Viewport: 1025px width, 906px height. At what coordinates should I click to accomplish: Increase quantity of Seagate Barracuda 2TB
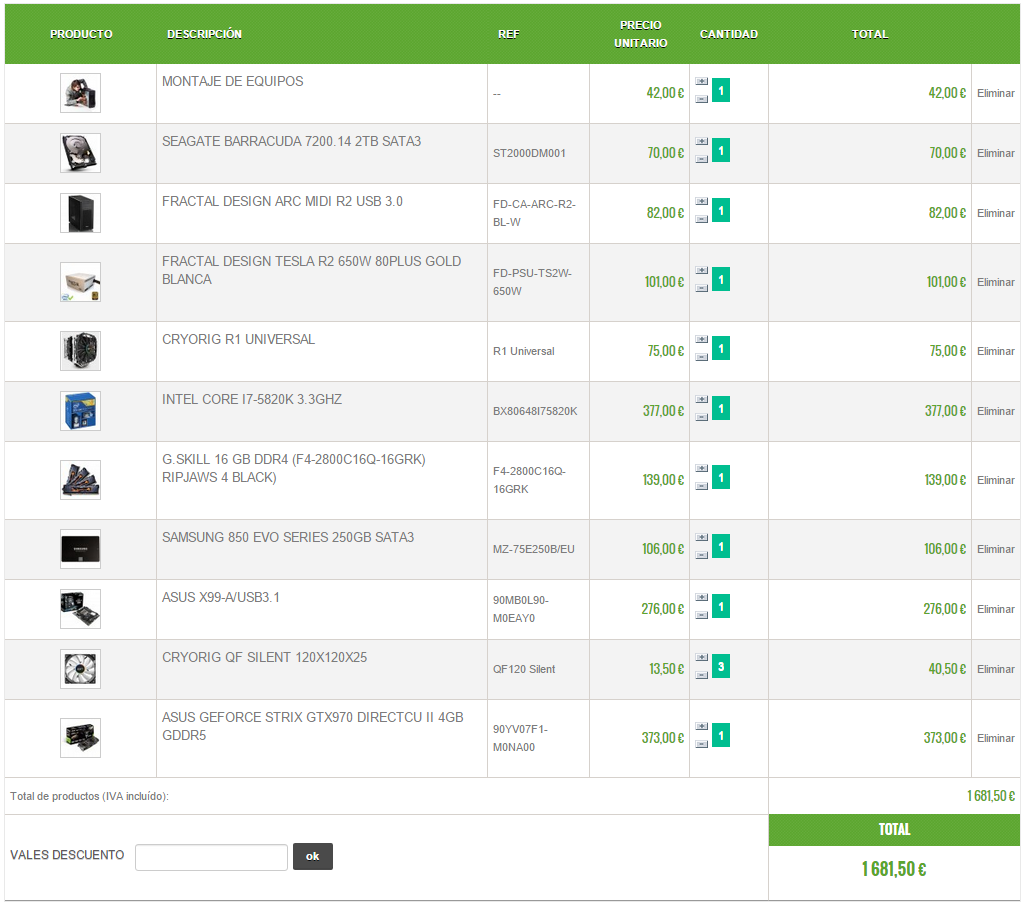point(701,142)
